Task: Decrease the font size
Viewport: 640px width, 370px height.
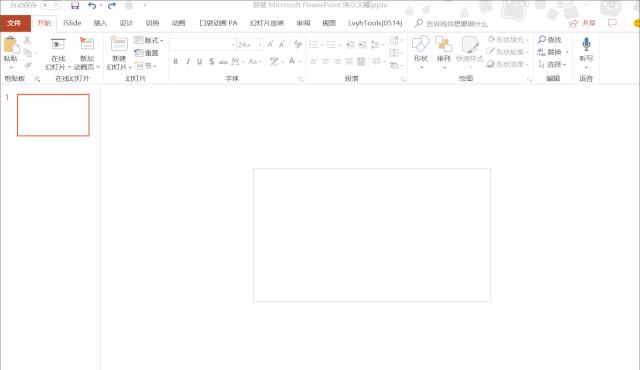Action: coord(282,44)
